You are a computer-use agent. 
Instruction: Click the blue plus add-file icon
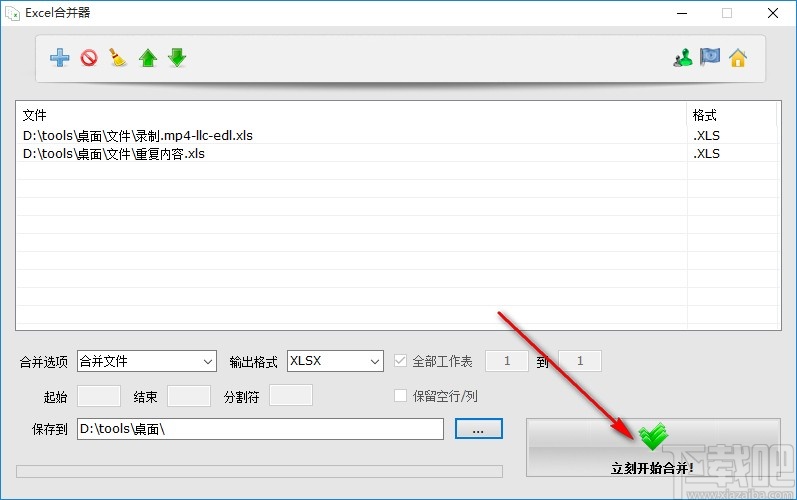59,57
